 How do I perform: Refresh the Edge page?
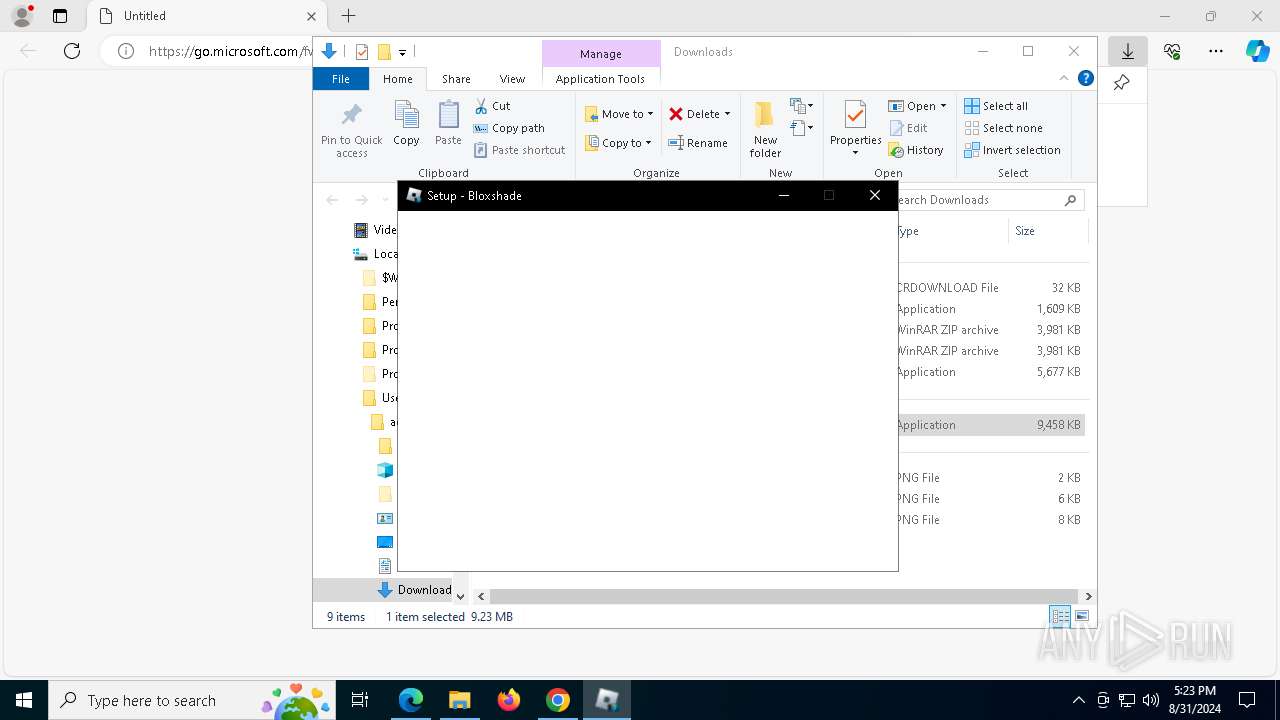coord(72,51)
